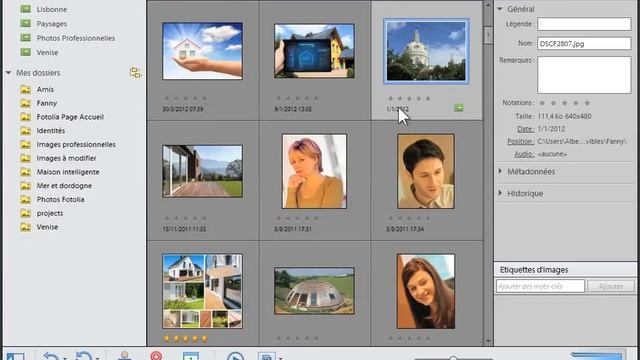Click the date text 30/3/2012 07:39
The width and height of the screenshot is (640, 360).
(x=182, y=109)
